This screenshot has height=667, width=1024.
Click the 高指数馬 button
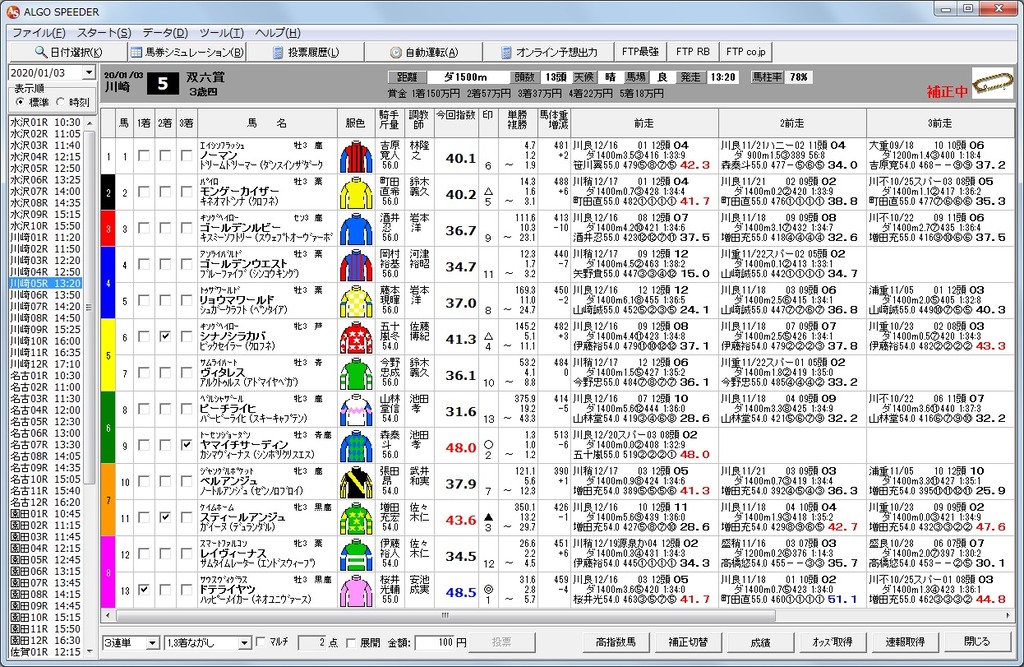tap(616, 642)
